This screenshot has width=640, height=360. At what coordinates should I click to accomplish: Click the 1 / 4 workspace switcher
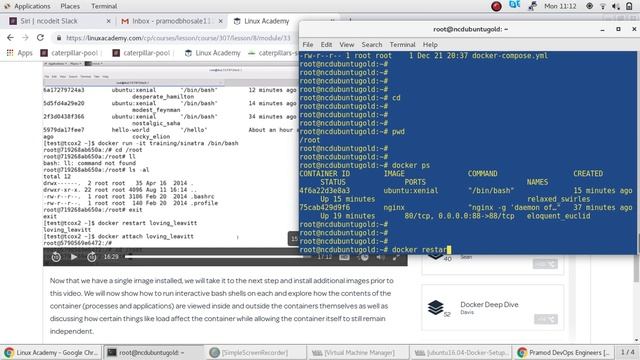click(627, 352)
